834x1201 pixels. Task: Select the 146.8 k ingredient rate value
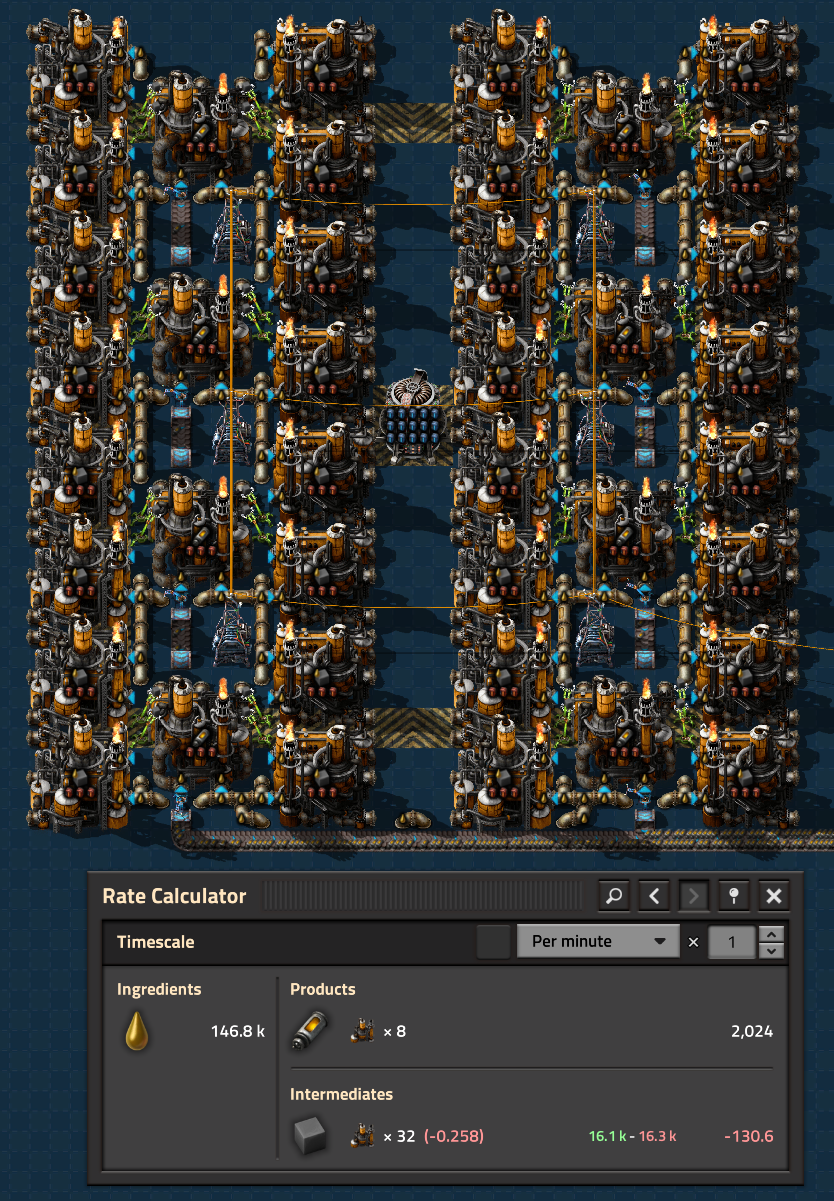[x=238, y=1031]
